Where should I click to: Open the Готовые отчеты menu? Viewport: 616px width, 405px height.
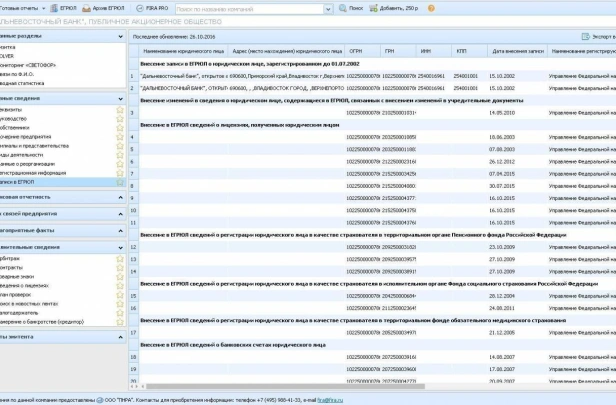(22, 8)
